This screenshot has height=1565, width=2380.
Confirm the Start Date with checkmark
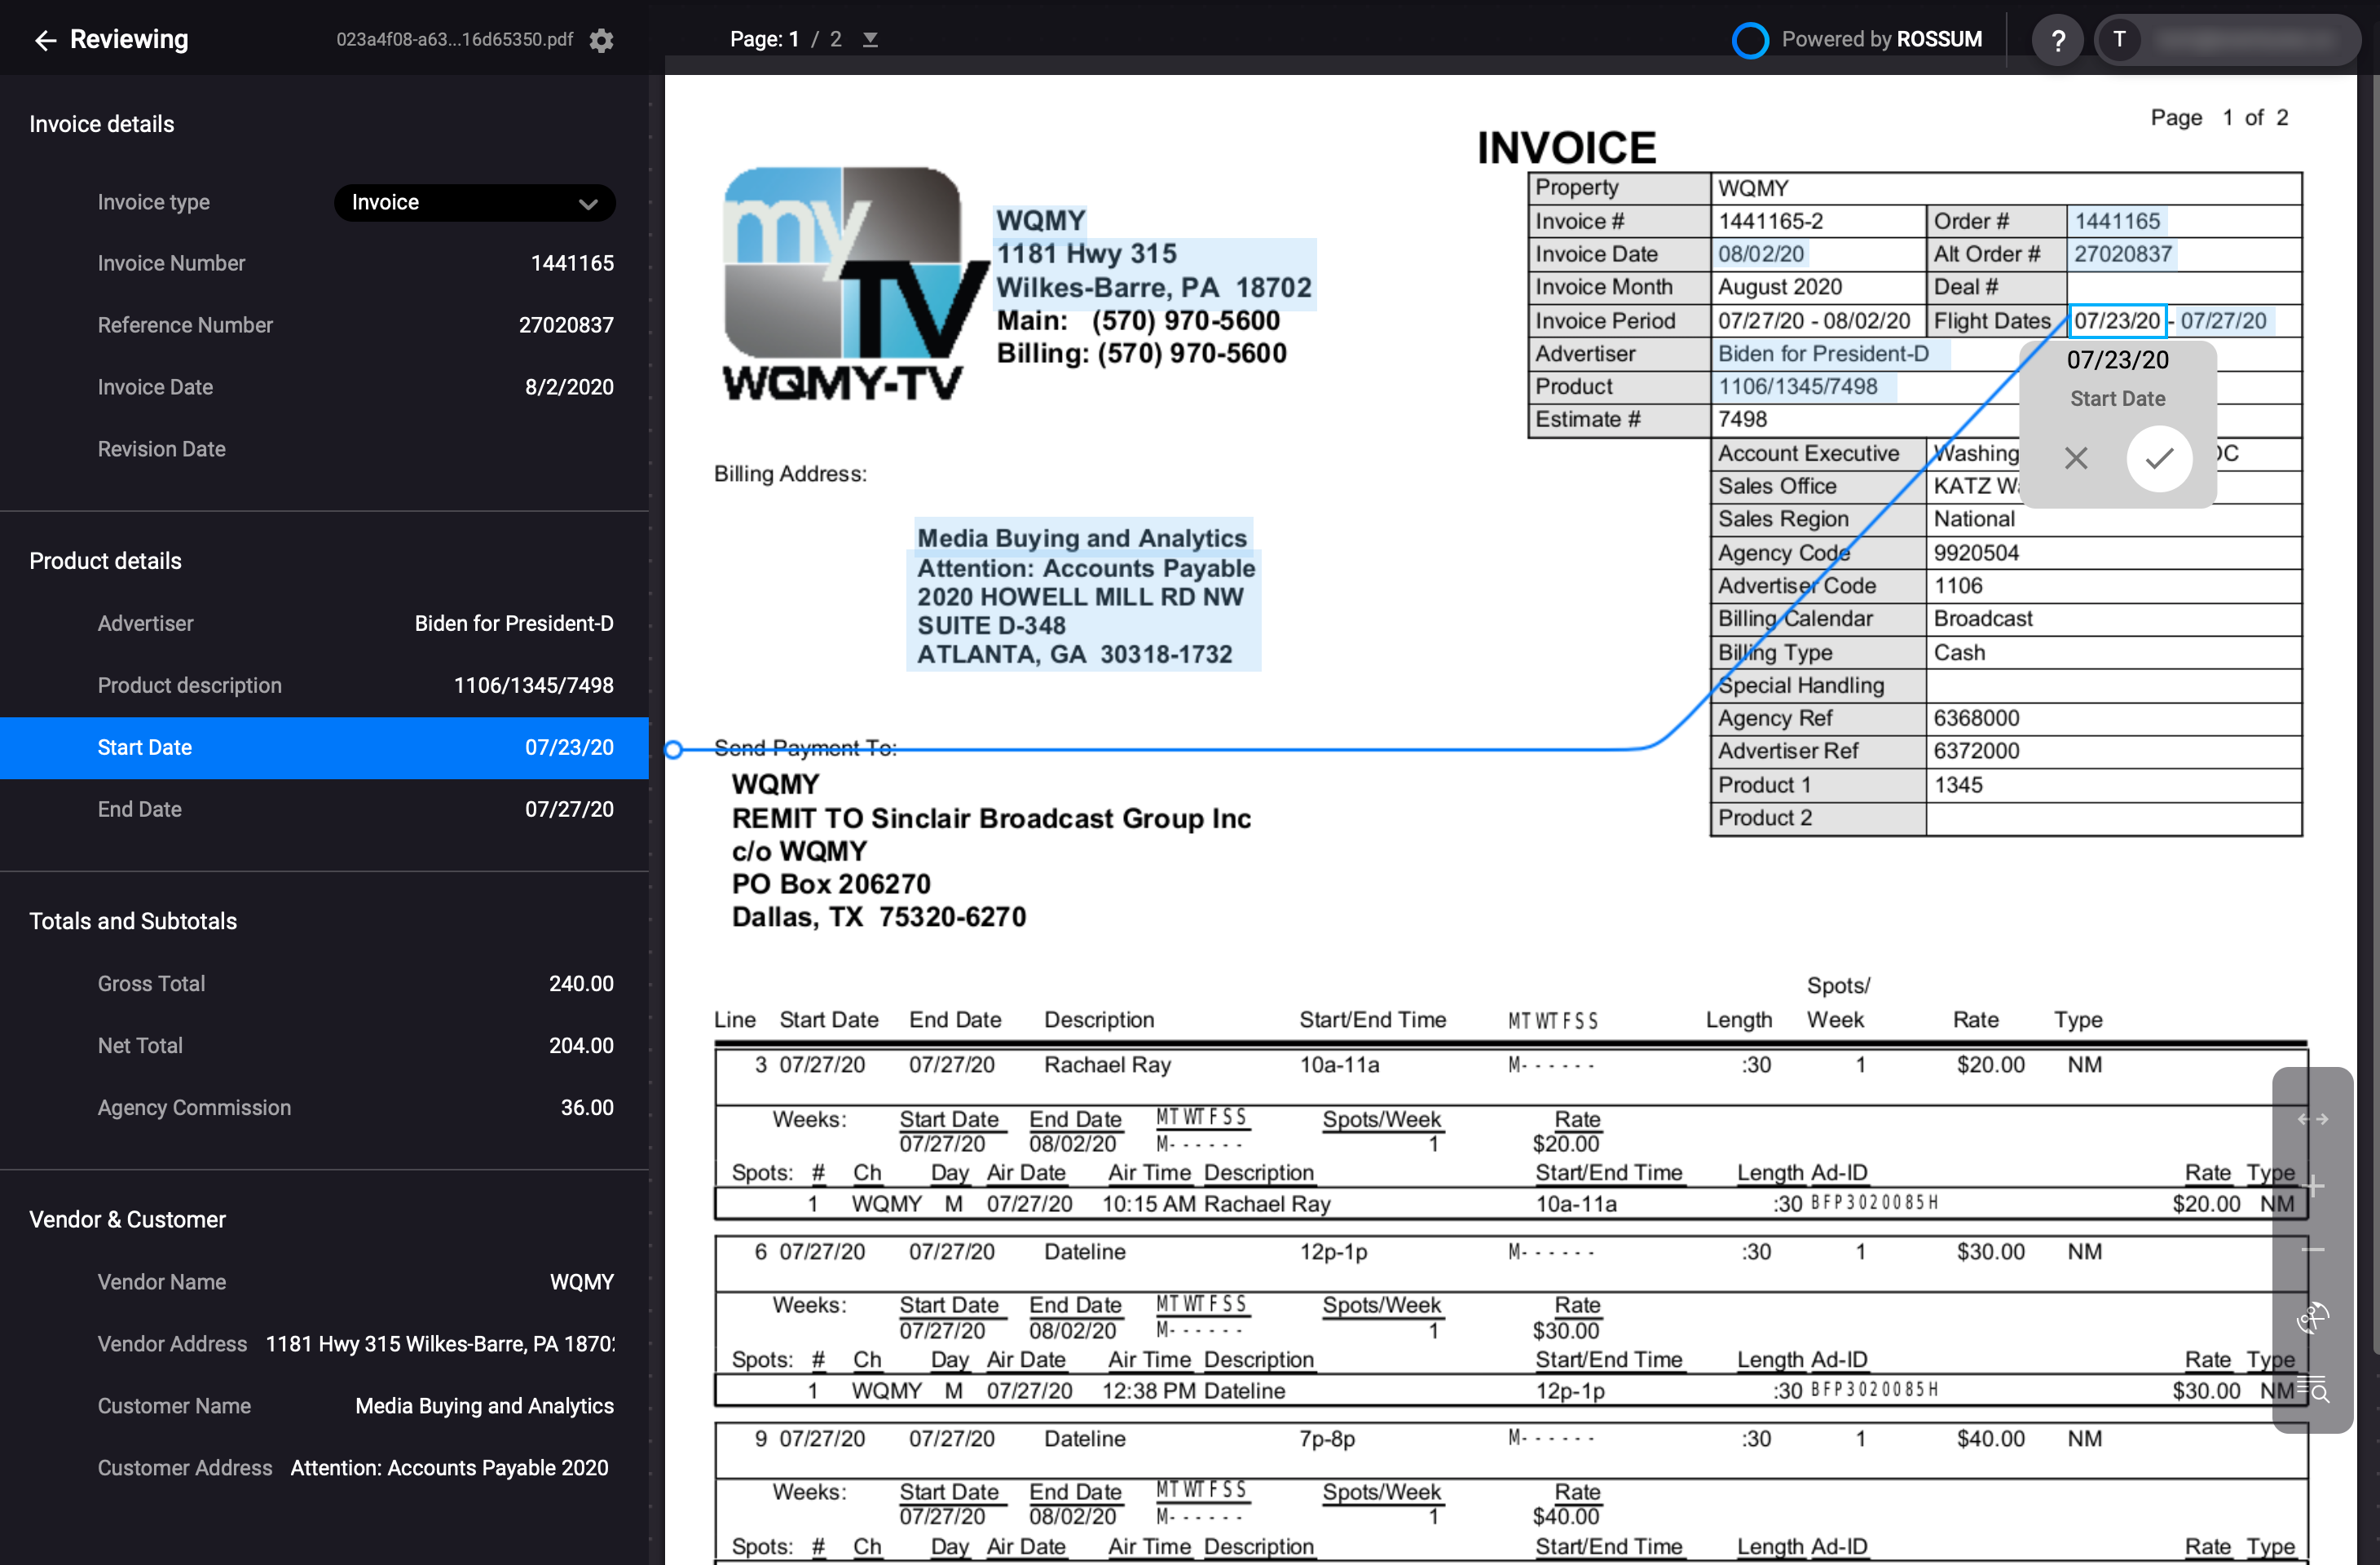[x=2159, y=458]
